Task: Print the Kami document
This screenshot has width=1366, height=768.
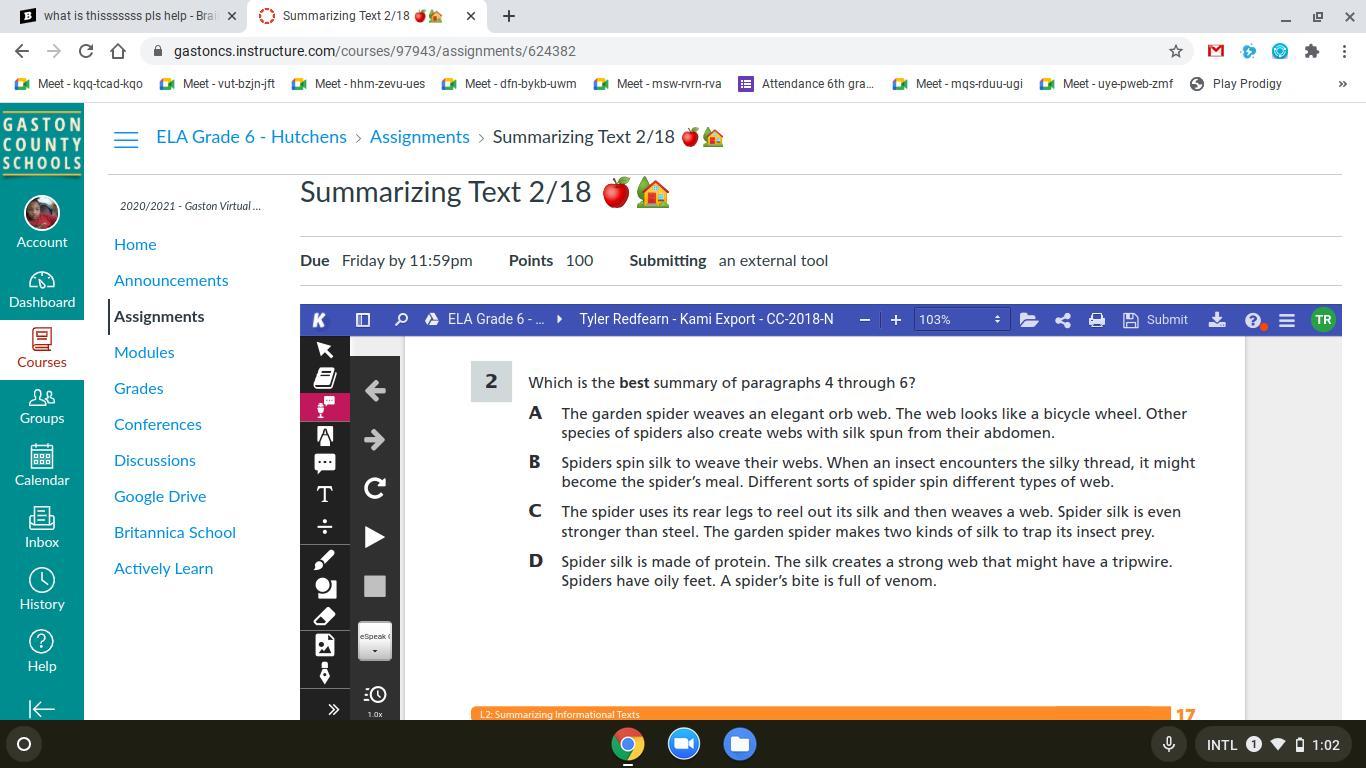Action: click(x=1097, y=320)
